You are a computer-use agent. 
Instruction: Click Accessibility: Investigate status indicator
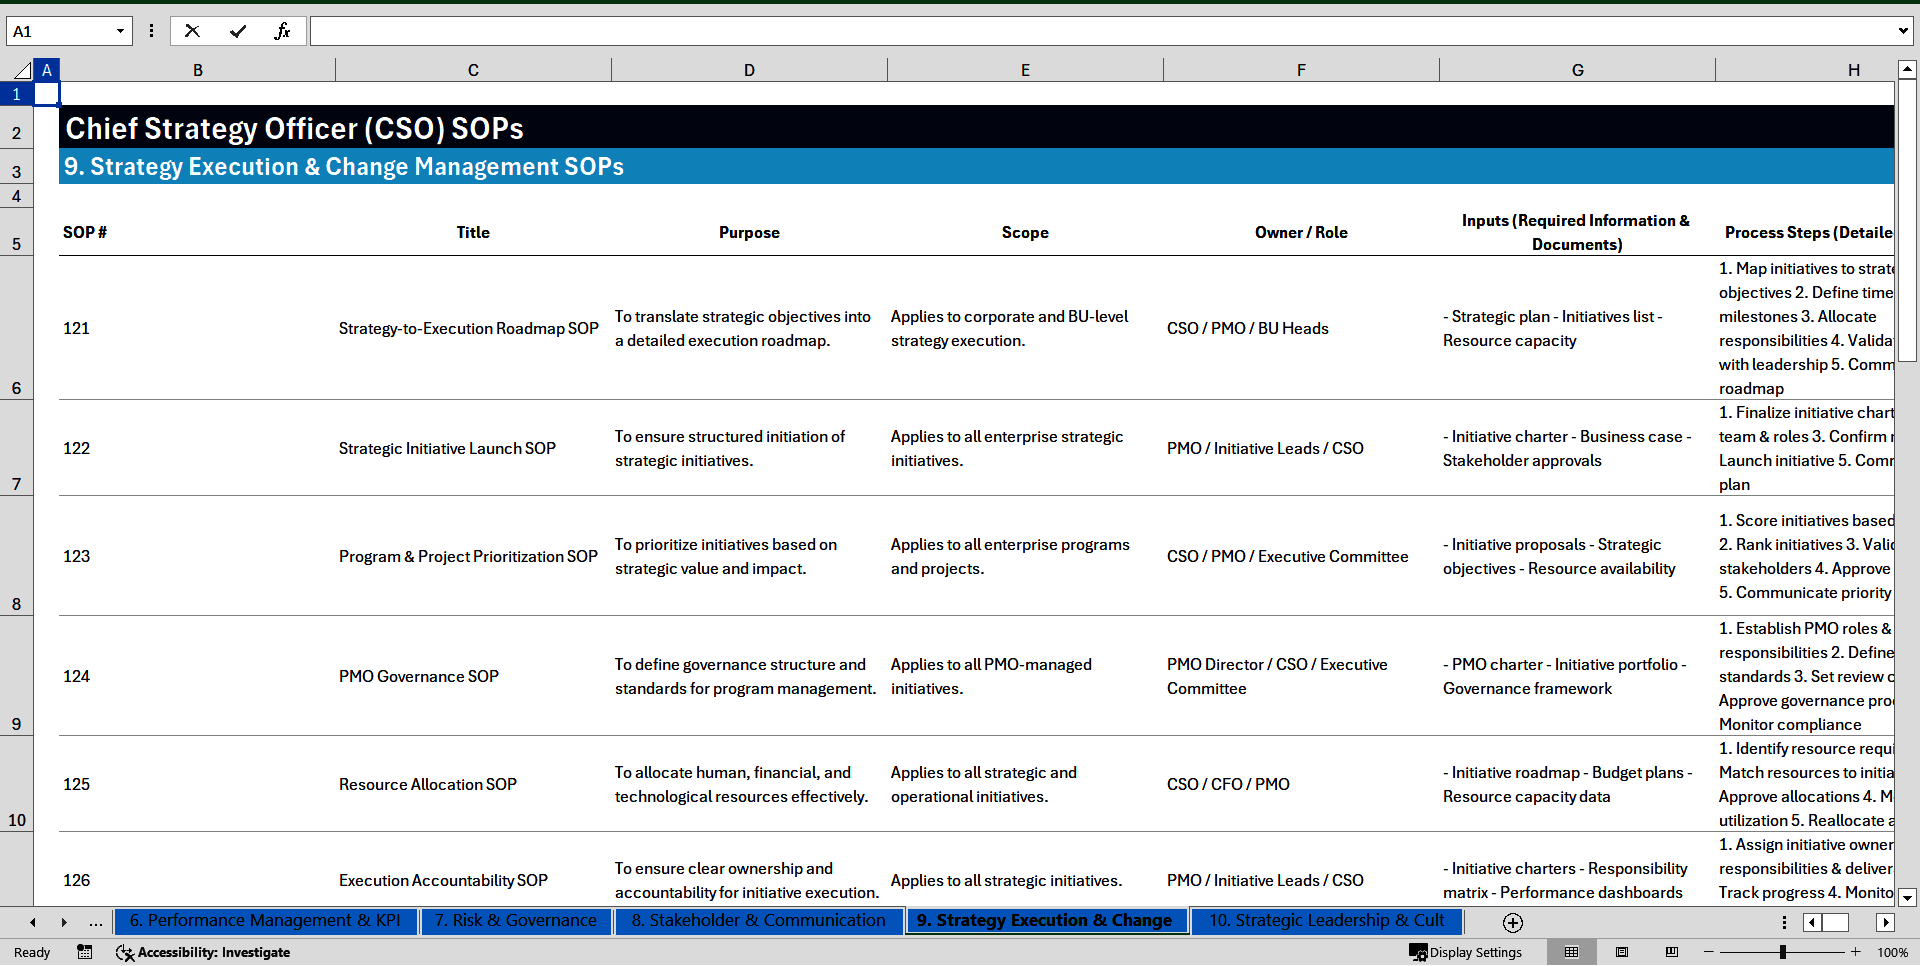(203, 952)
